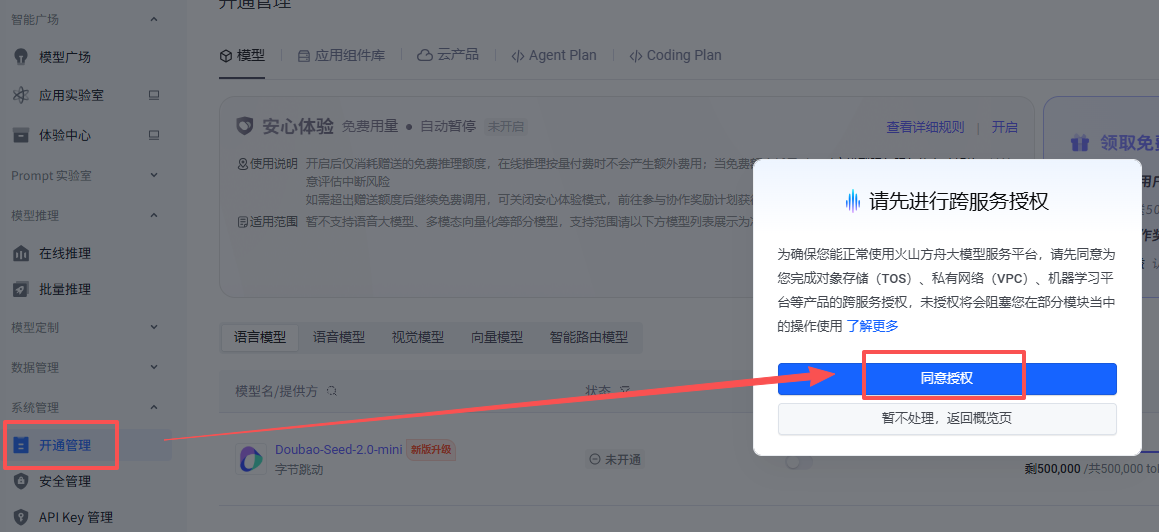Click the 请先进行跨服务授权 dialog title
The width and height of the screenshot is (1159, 532).
(x=959, y=201)
